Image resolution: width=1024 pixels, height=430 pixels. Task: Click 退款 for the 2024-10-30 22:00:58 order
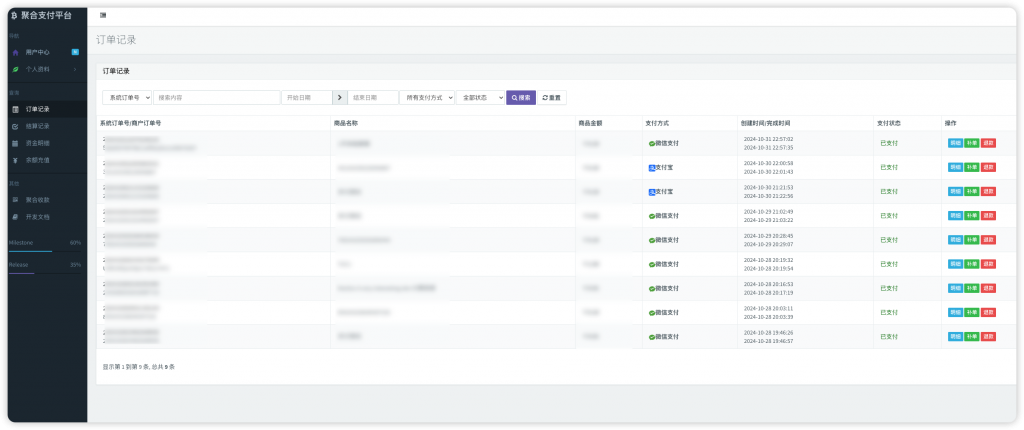988,167
